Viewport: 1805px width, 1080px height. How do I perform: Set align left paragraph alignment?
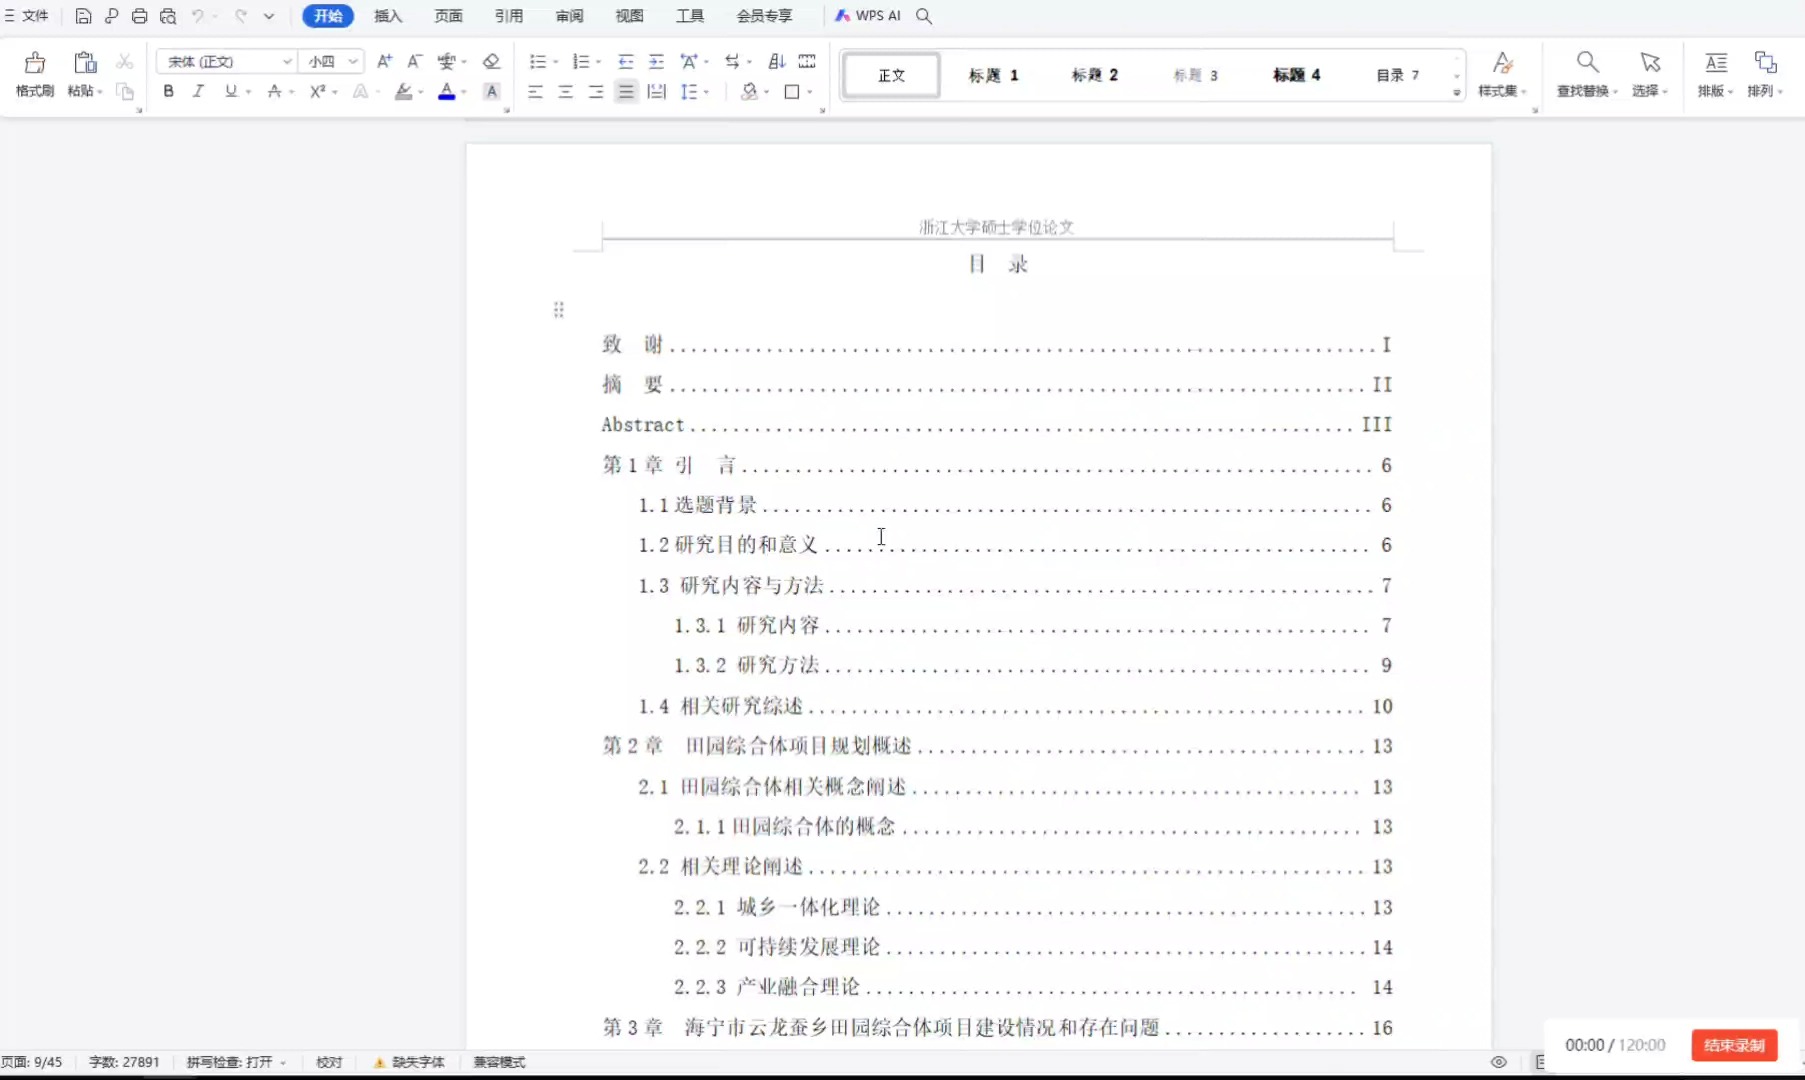pyautogui.click(x=536, y=92)
